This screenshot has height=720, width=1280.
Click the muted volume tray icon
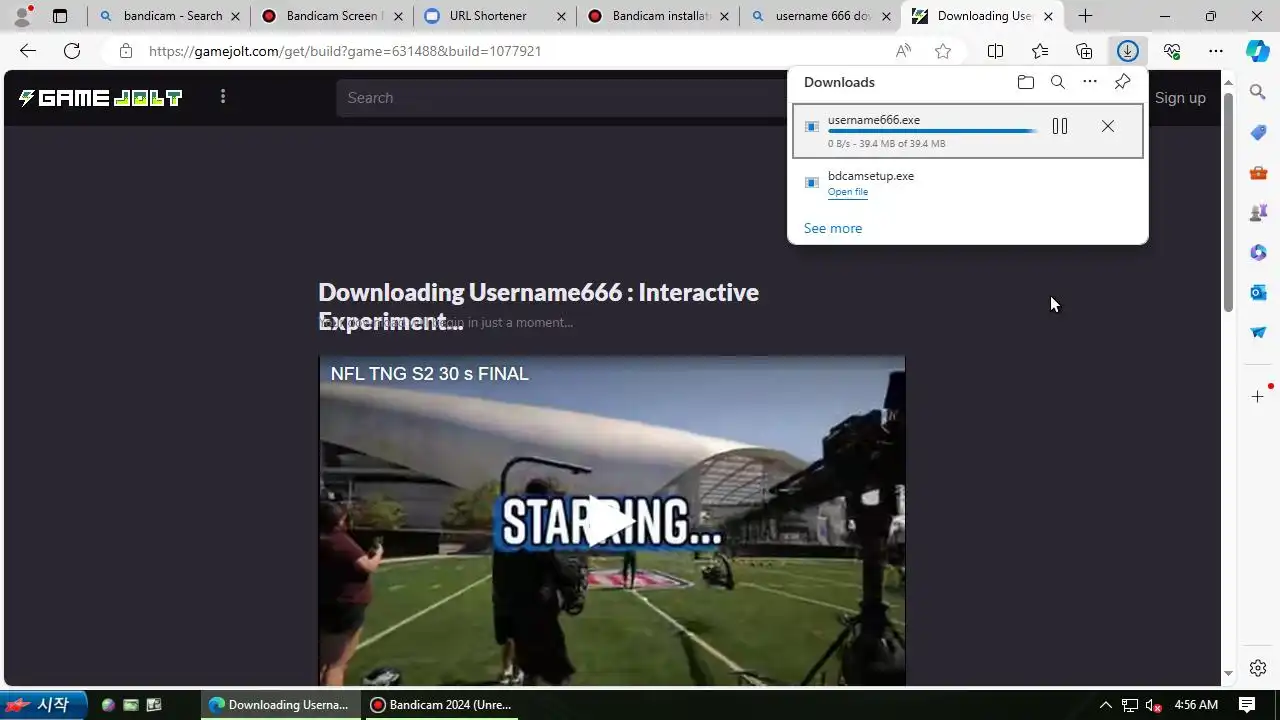[x=1153, y=705]
